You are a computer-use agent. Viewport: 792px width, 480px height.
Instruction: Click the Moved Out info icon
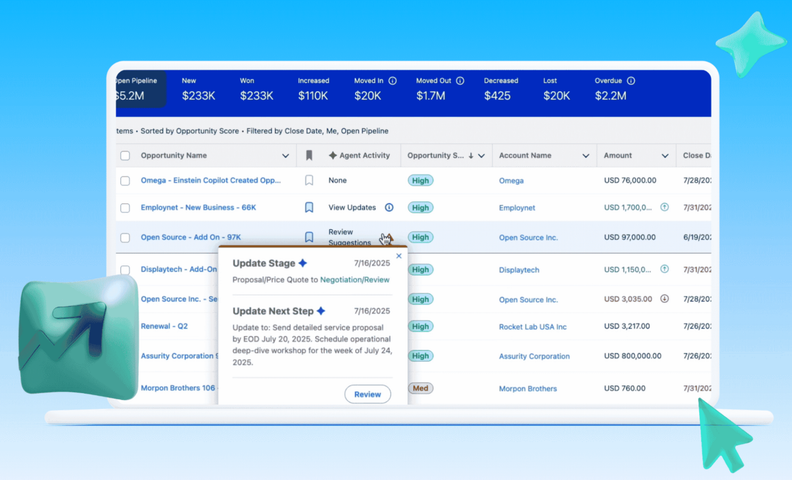[x=460, y=81]
